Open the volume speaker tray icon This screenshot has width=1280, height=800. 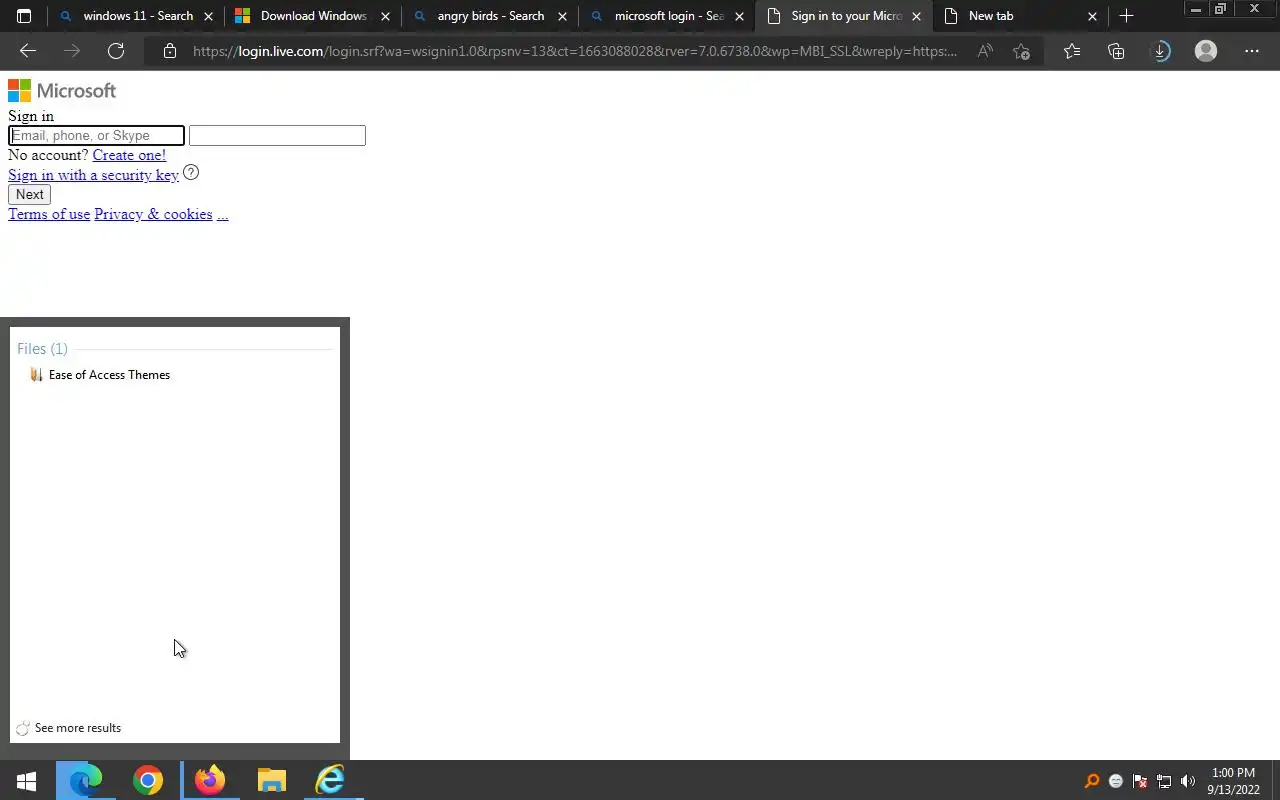[1188, 781]
